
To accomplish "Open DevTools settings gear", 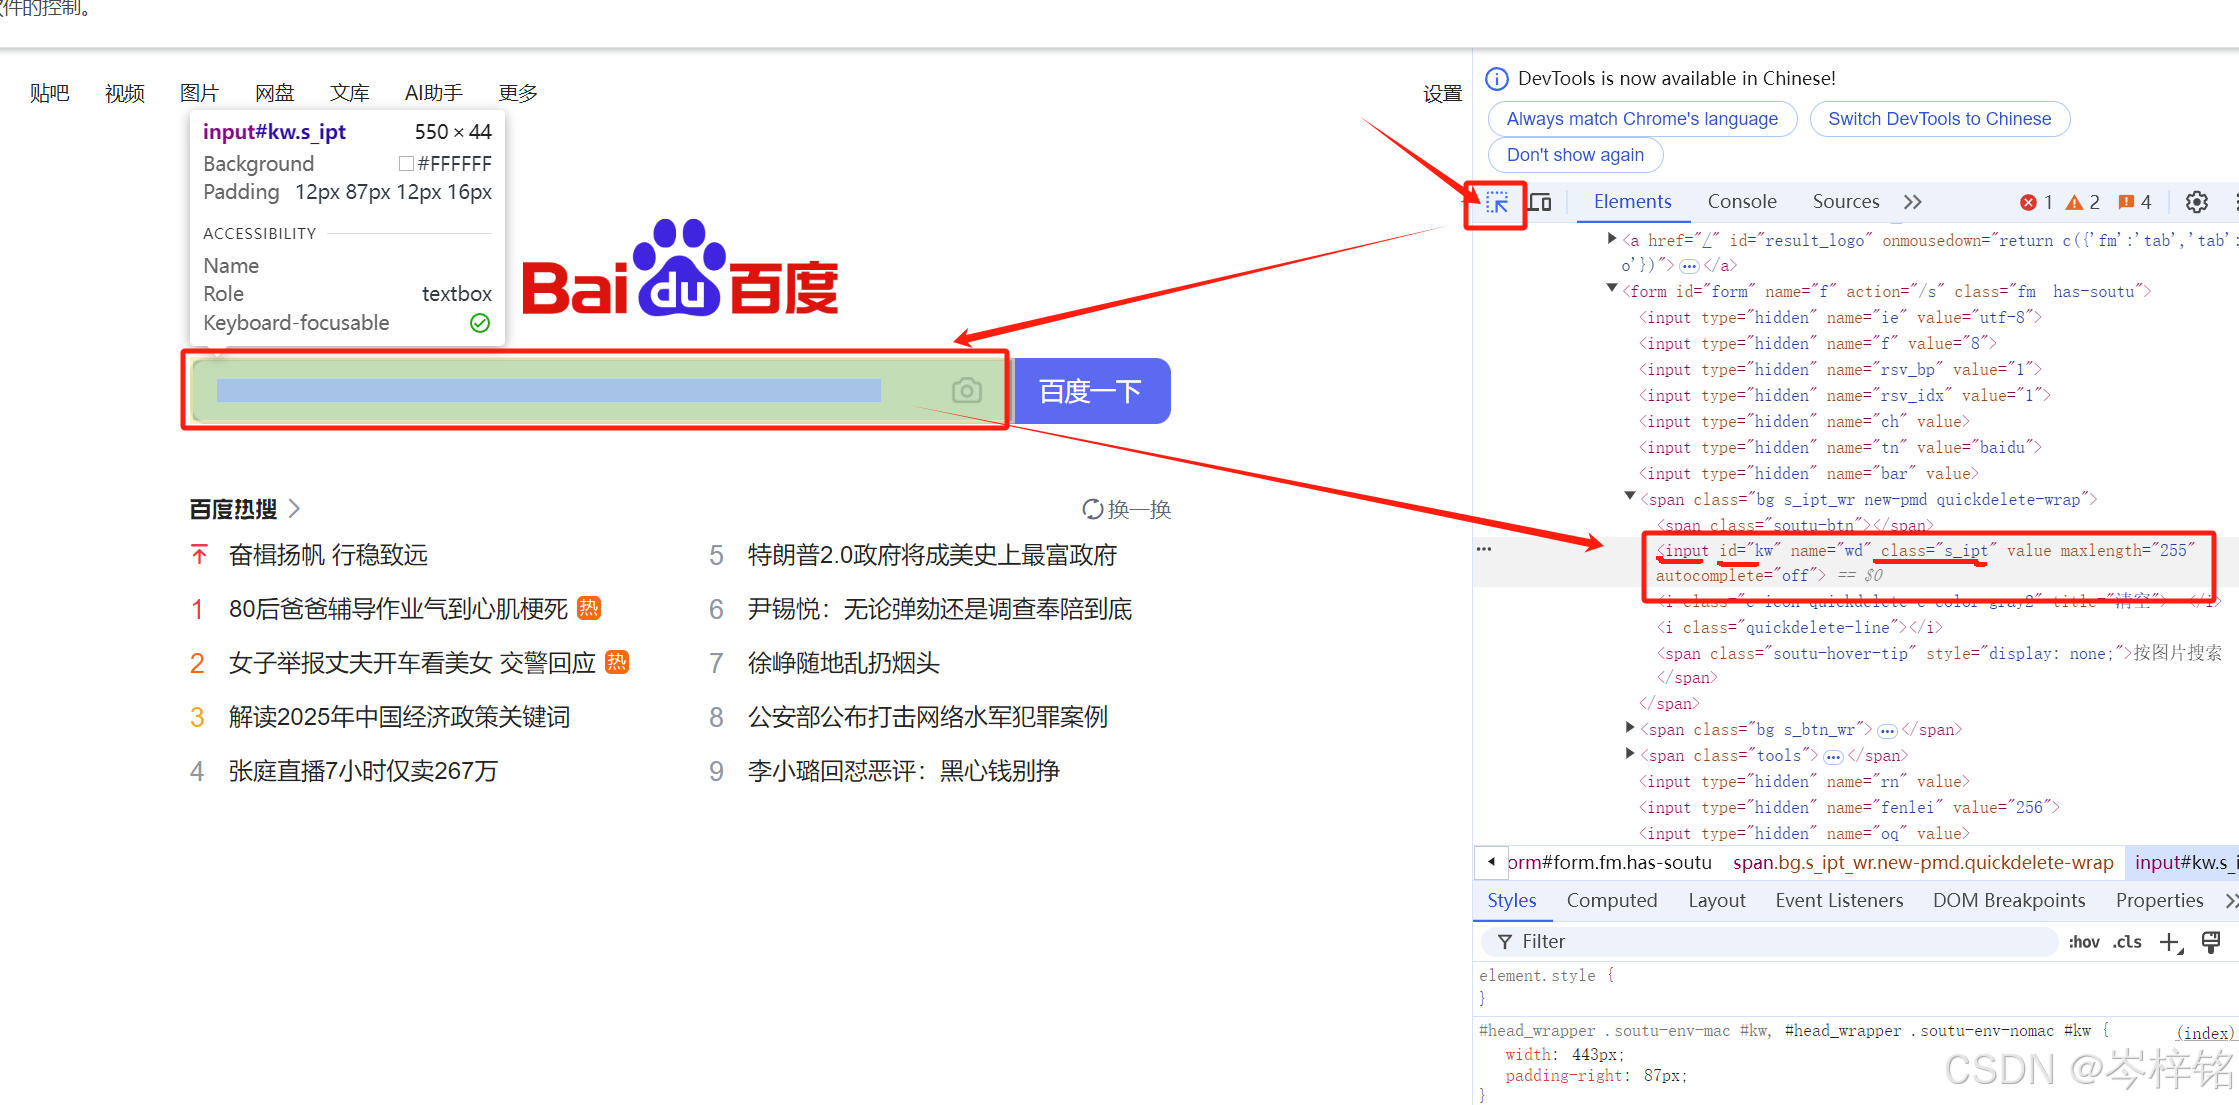I will tap(2197, 202).
